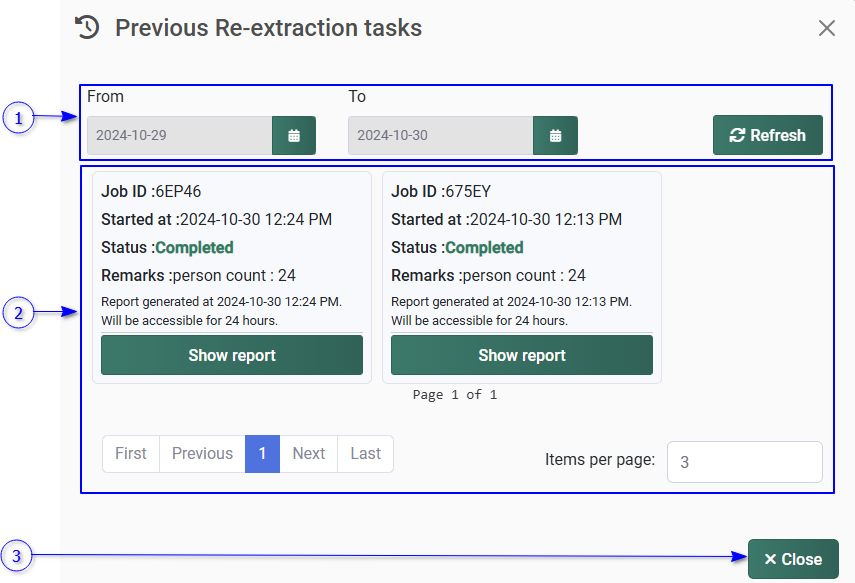Viewport: 855px width, 583px height.
Task: Dismiss dialog with the top-right X icon
Action: (x=826, y=28)
